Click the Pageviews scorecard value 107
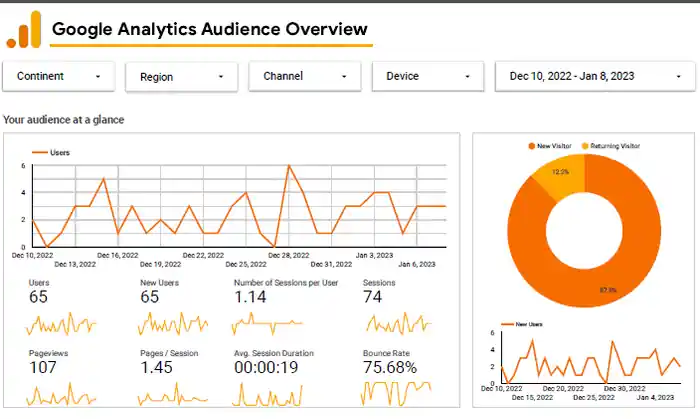700x419 pixels. (43, 367)
